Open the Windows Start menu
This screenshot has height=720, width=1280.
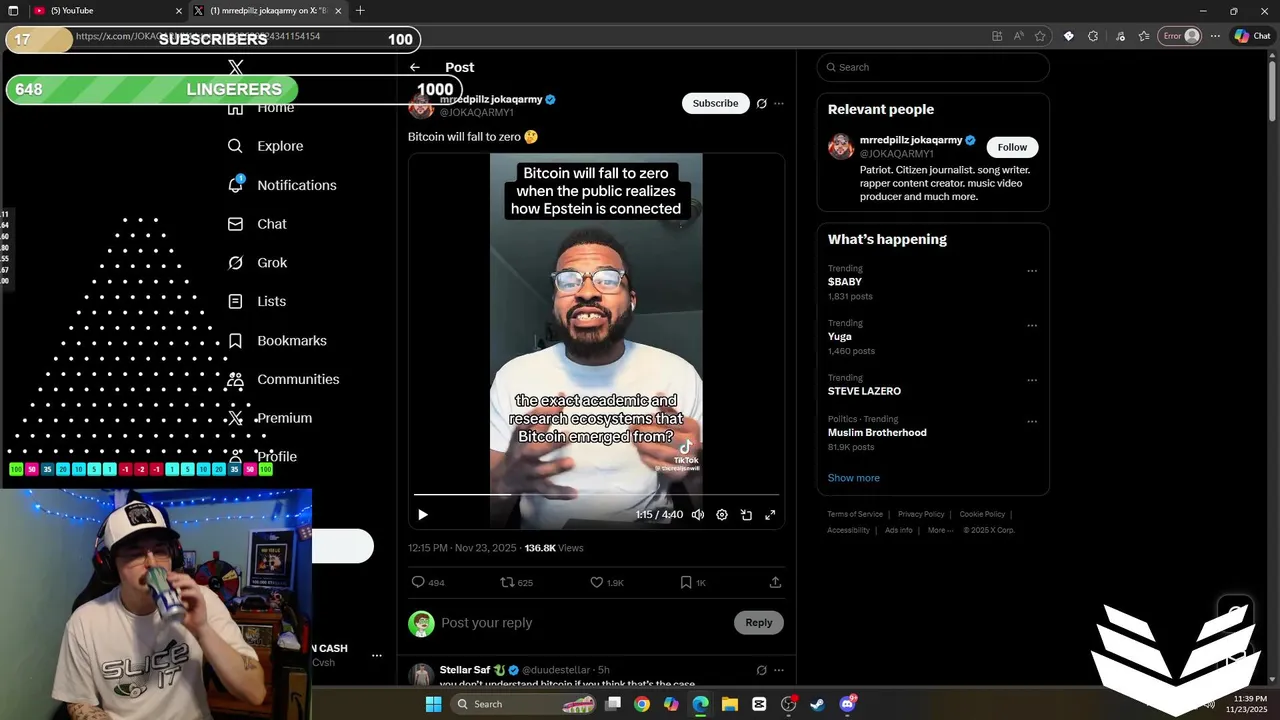[x=433, y=704]
